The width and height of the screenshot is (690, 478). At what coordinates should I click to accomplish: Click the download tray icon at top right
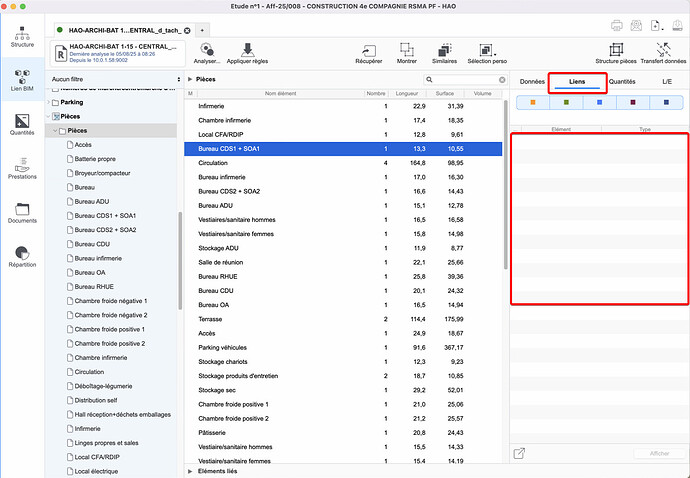(677, 26)
